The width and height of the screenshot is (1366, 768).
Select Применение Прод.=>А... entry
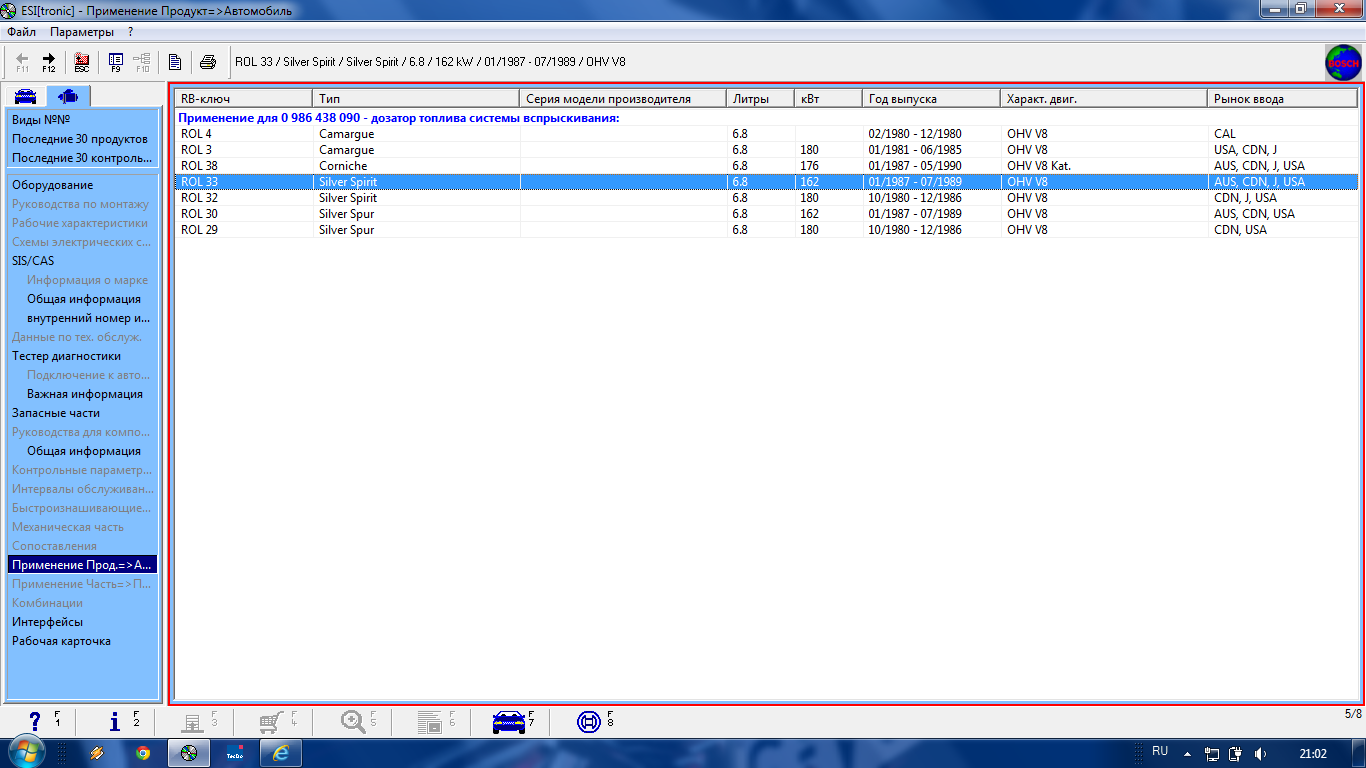[x=83, y=565]
